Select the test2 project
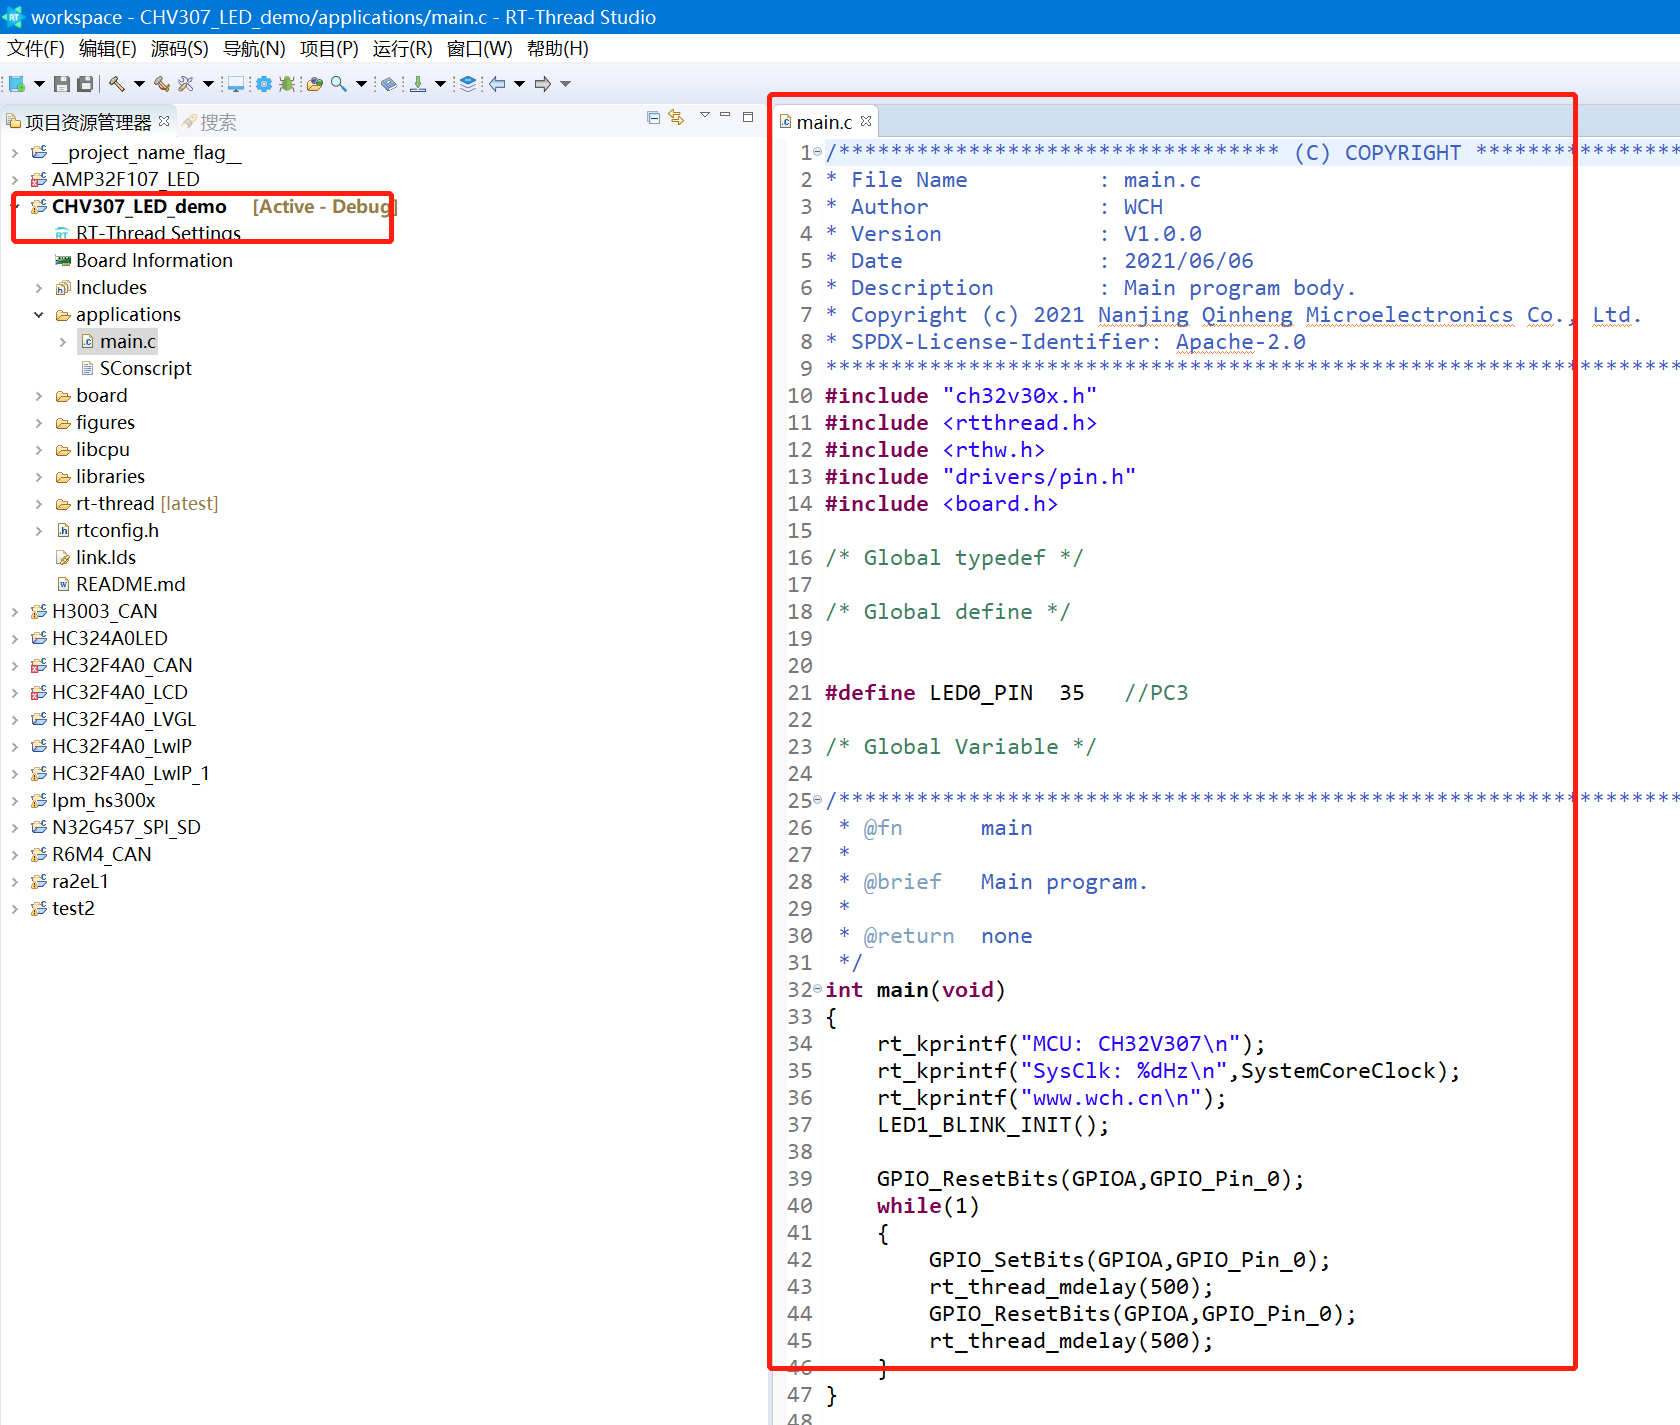 tap(62, 908)
